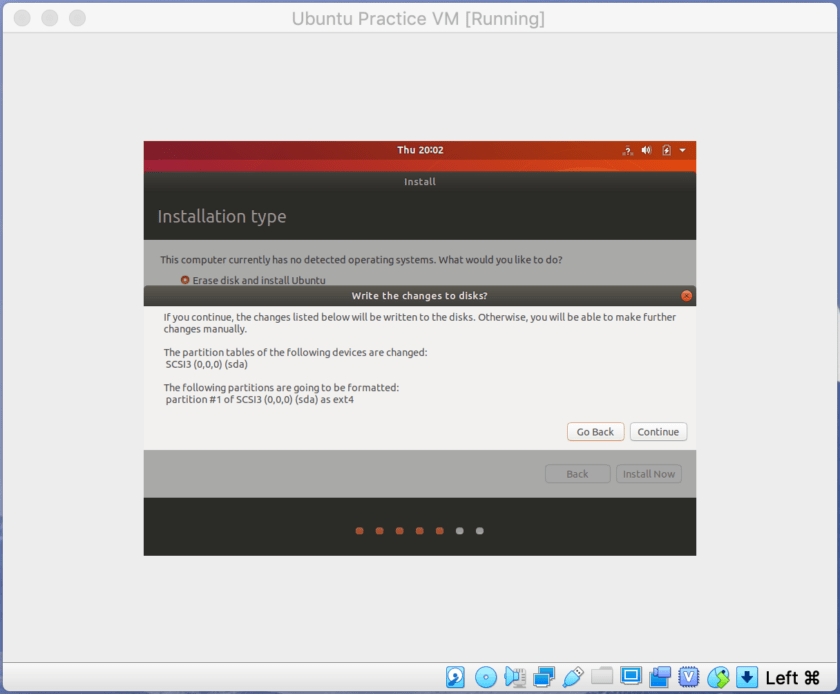Open the Thu 20:02 clock menu
This screenshot has width=840, height=694.
click(x=420, y=150)
